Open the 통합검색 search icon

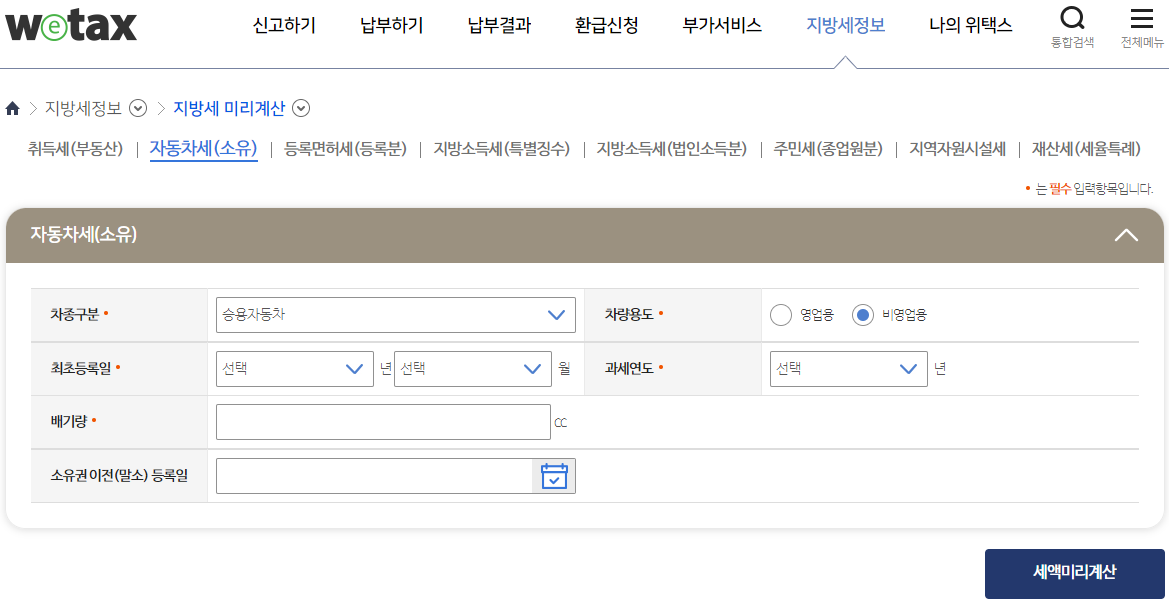point(1072,16)
